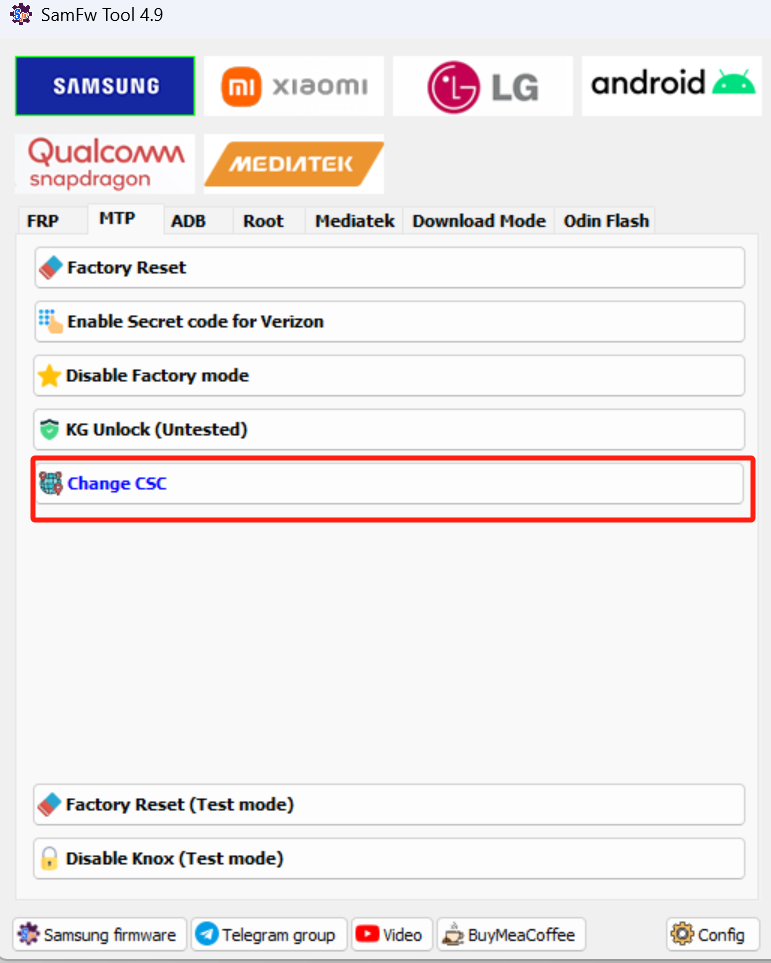Click the star icon for Disable Factory mode

click(49, 376)
